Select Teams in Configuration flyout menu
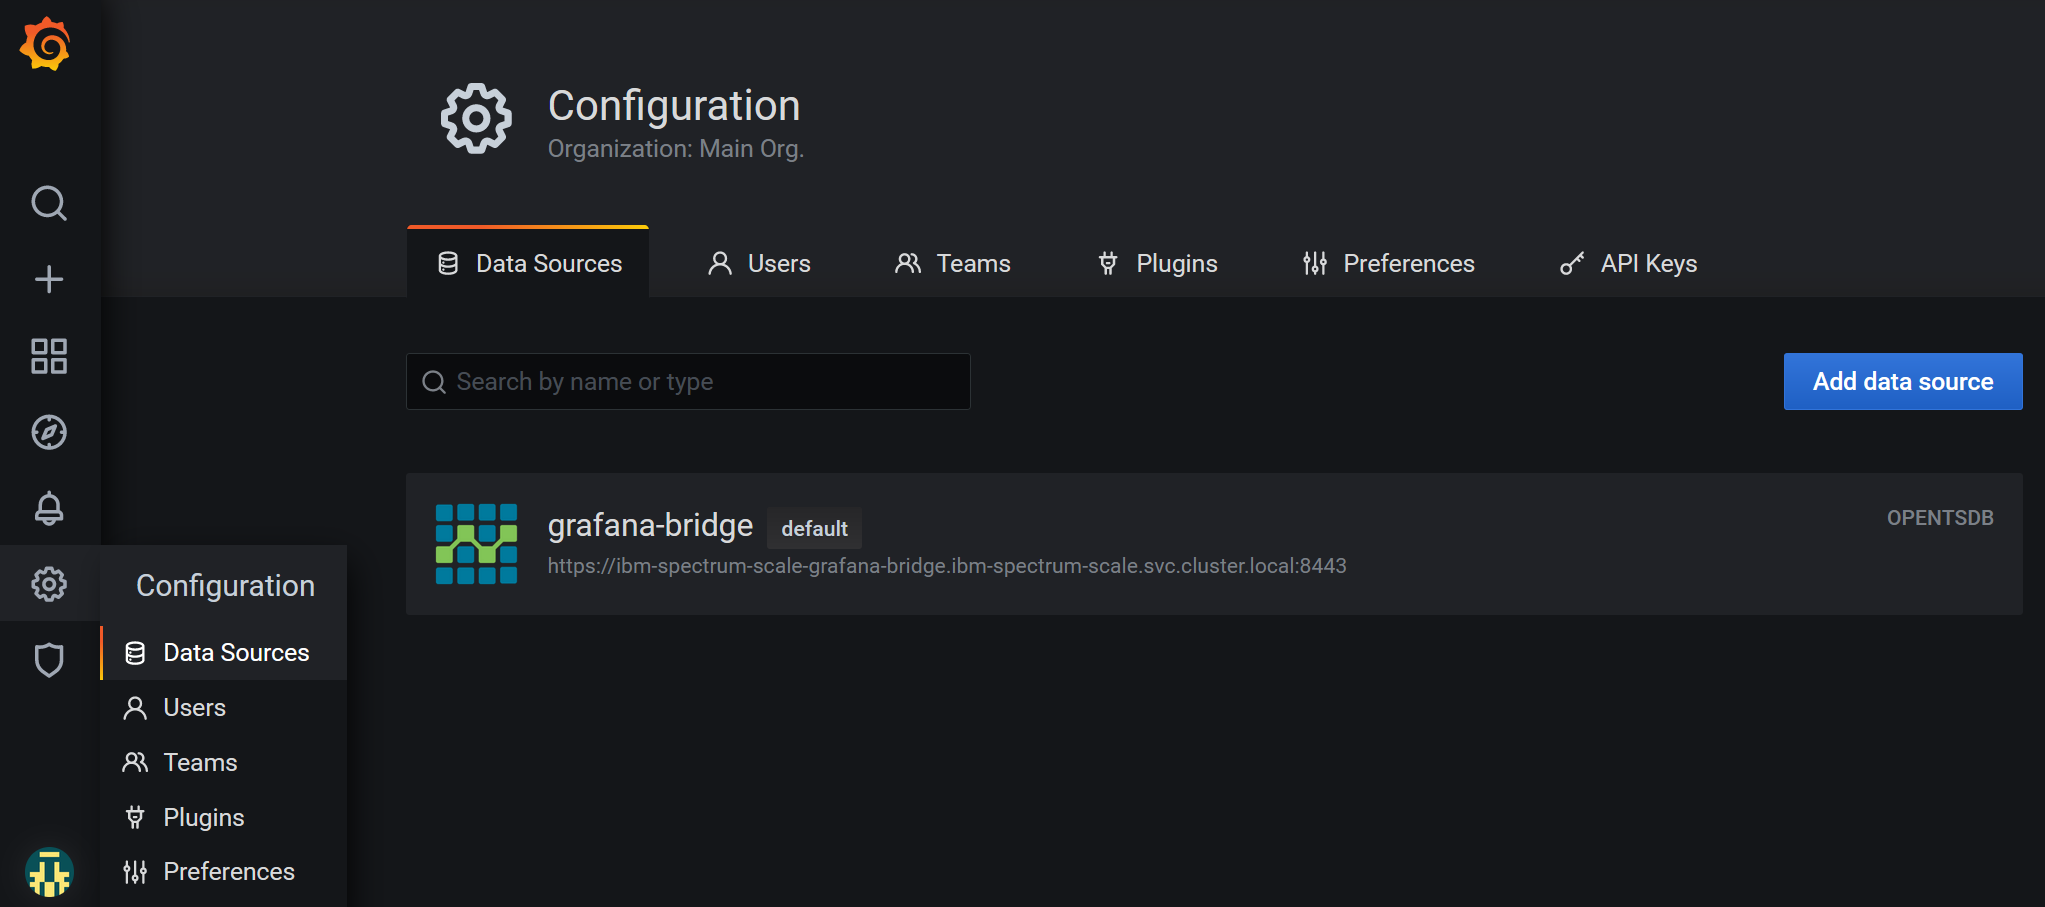Viewport: 2045px width, 907px height. click(x=224, y=762)
